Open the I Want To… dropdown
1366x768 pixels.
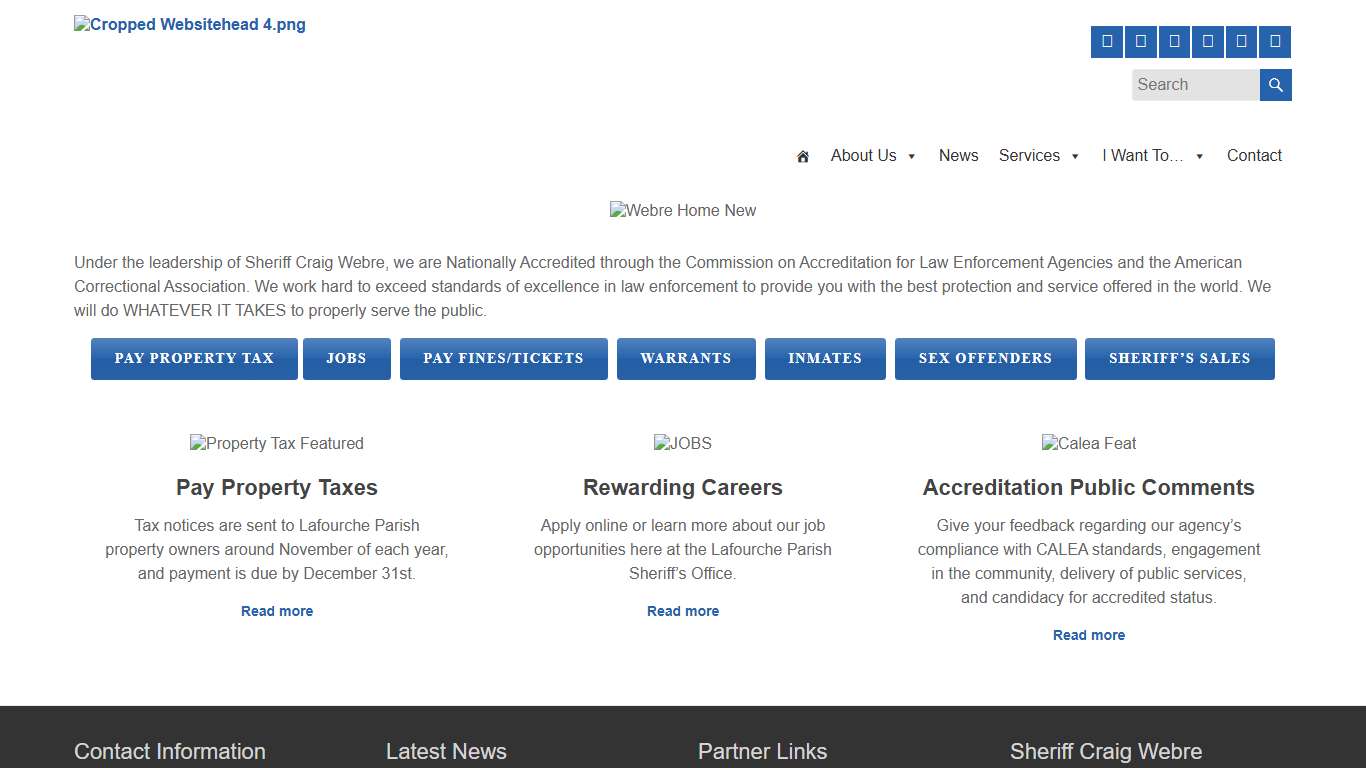(1153, 156)
